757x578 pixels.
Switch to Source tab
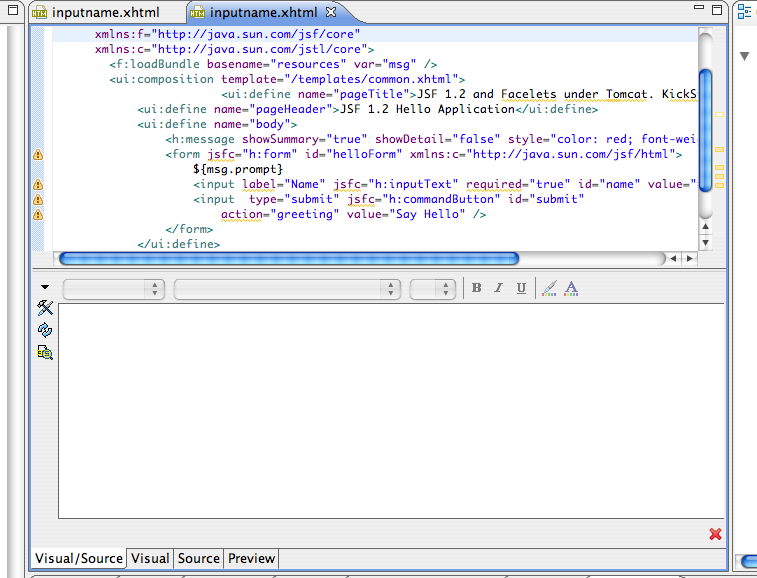point(198,559)
